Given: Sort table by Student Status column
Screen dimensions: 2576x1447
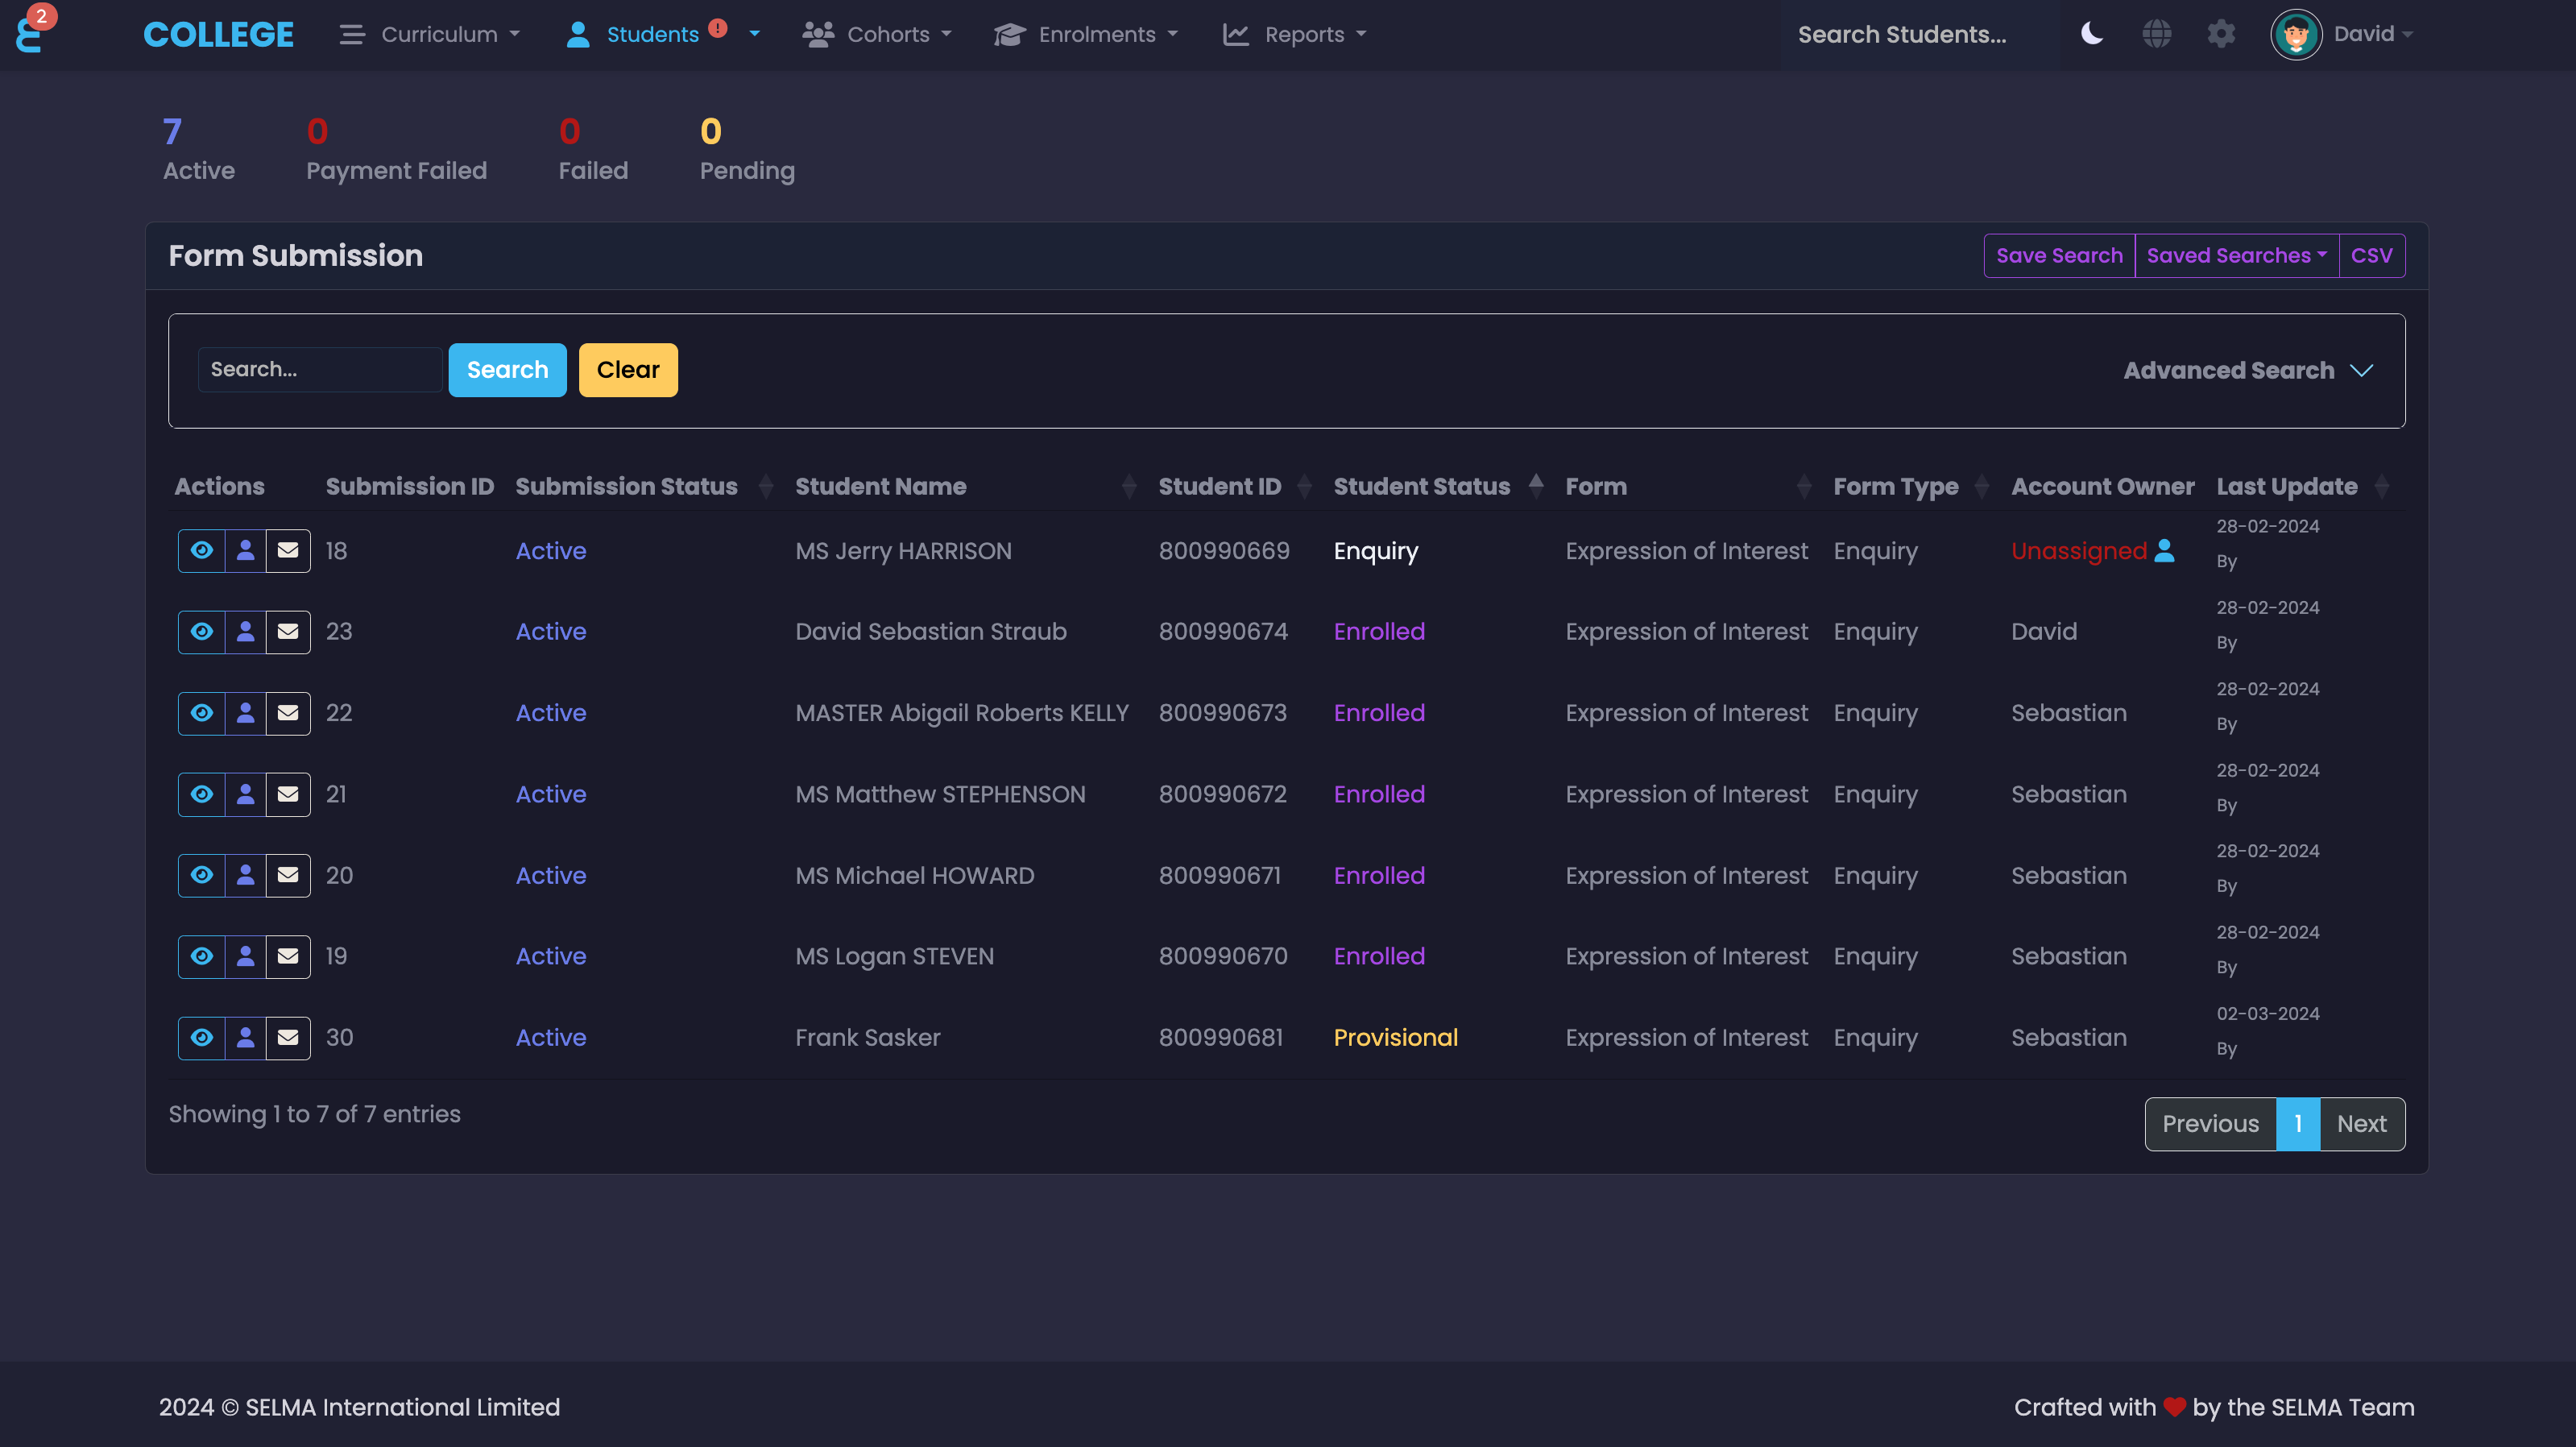Looking at the screenshot, I should [1421, 486].
